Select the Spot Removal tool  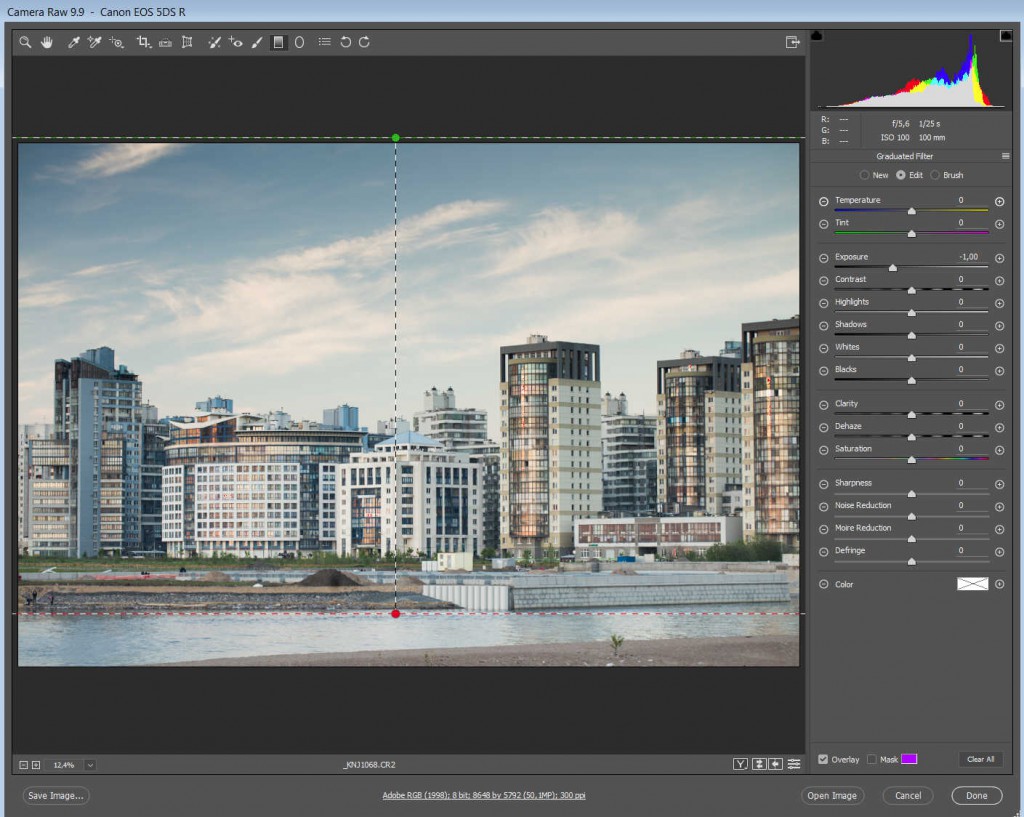point(213,42)
